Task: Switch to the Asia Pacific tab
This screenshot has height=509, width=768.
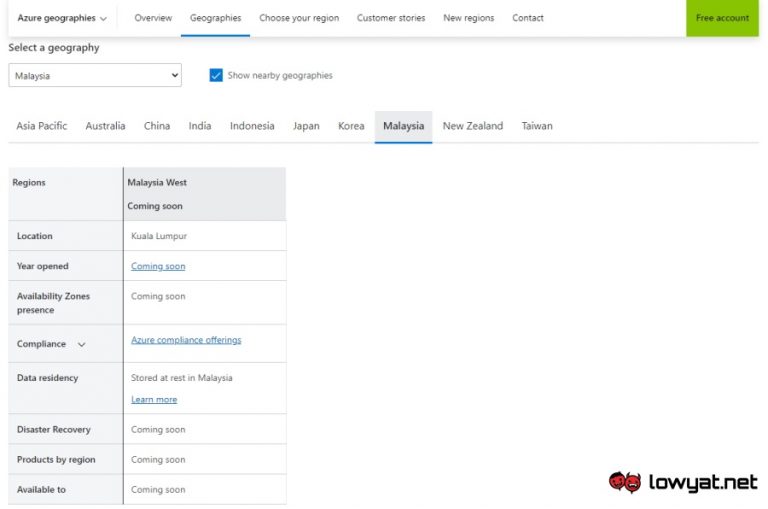Action: [x=42, y=126]
